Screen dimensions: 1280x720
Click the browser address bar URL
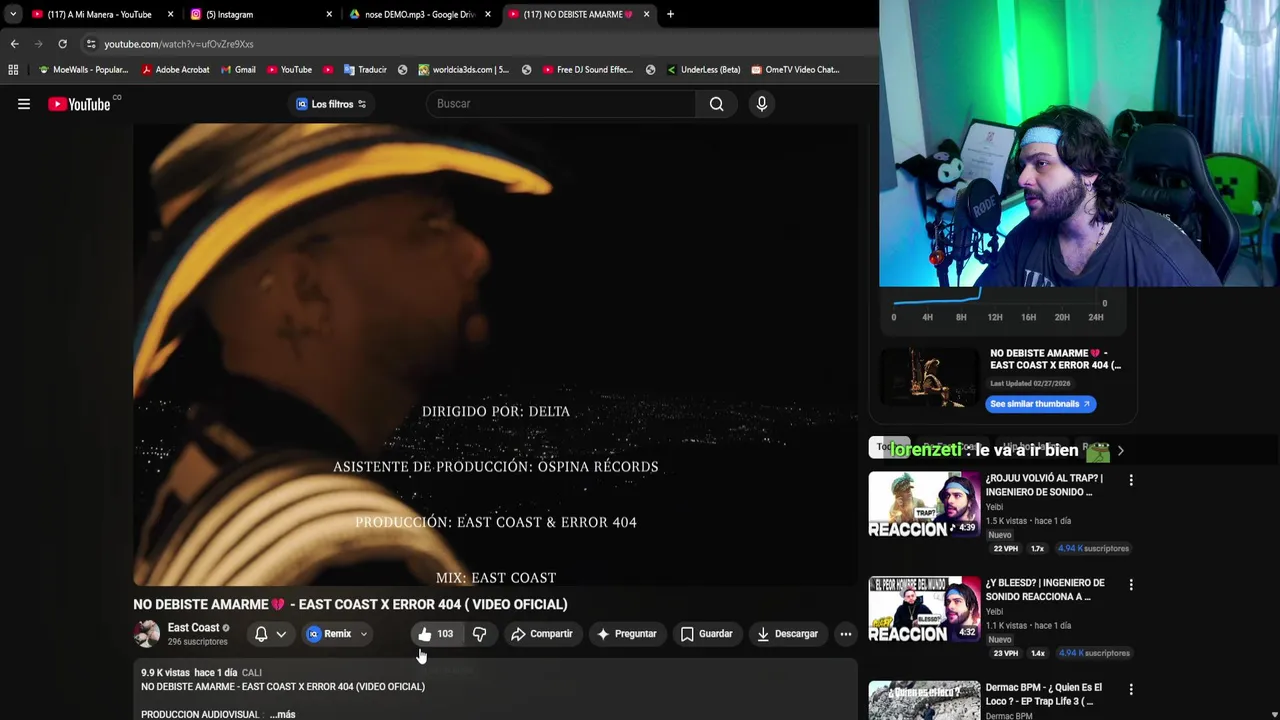[179, 44]
